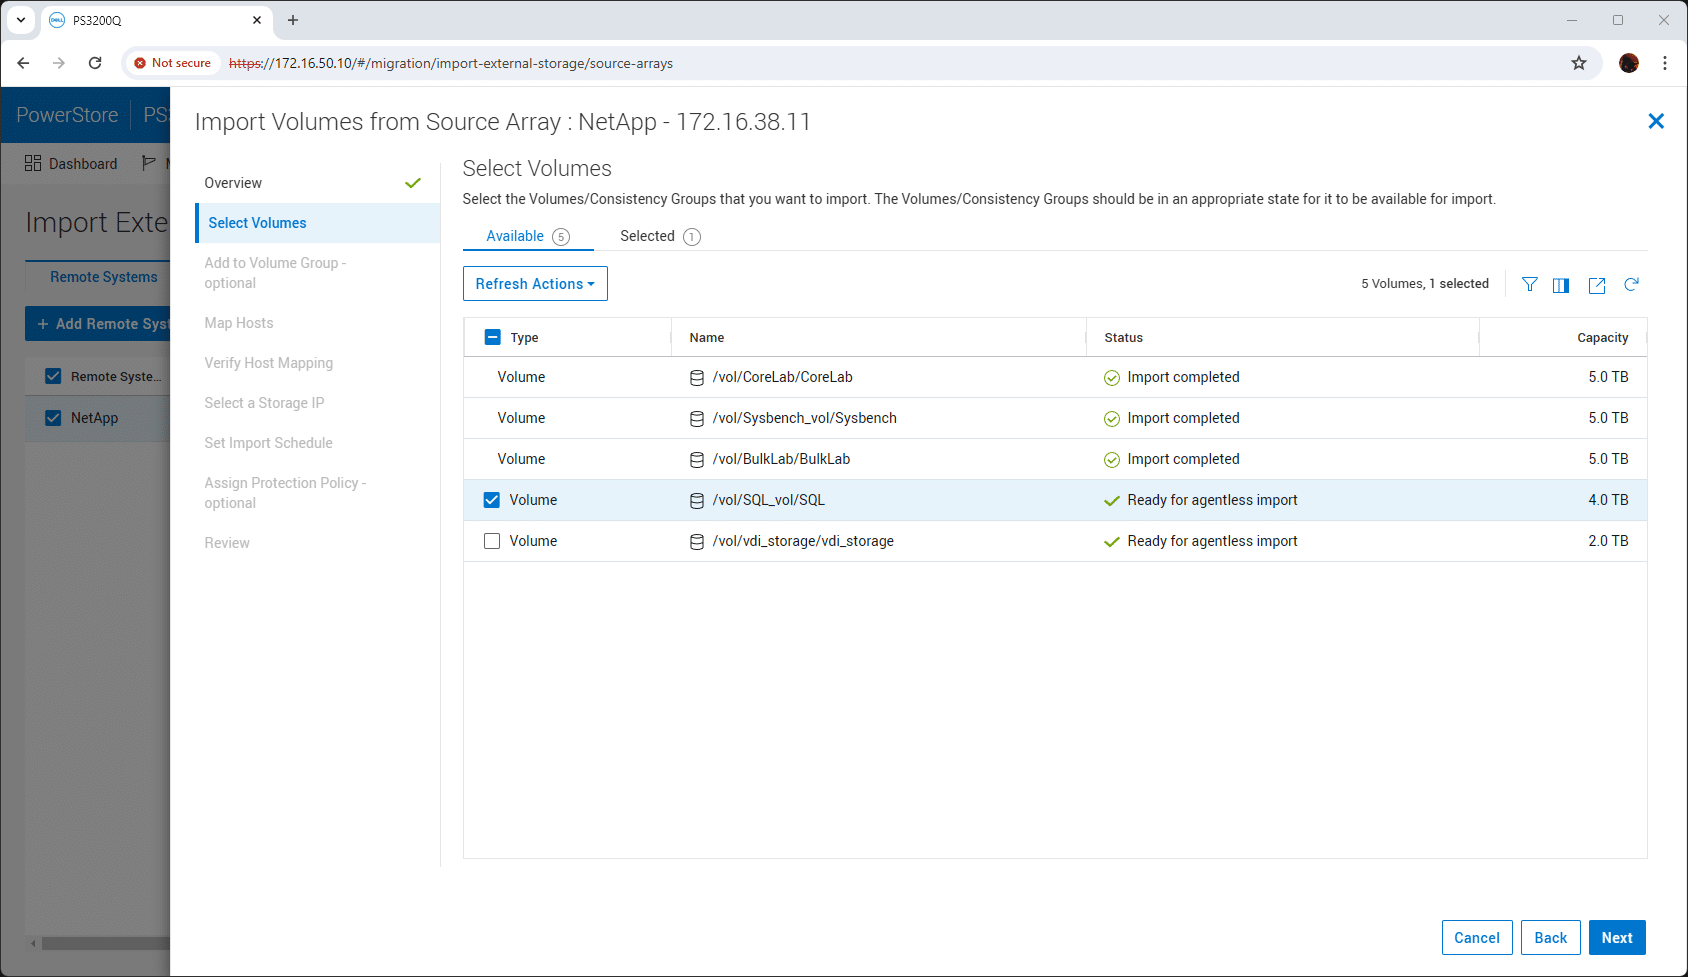This screenshot has width=1688, height=977.
Task: Toggle the select-all Type header checkbox
Action: (x=492, y=337)
